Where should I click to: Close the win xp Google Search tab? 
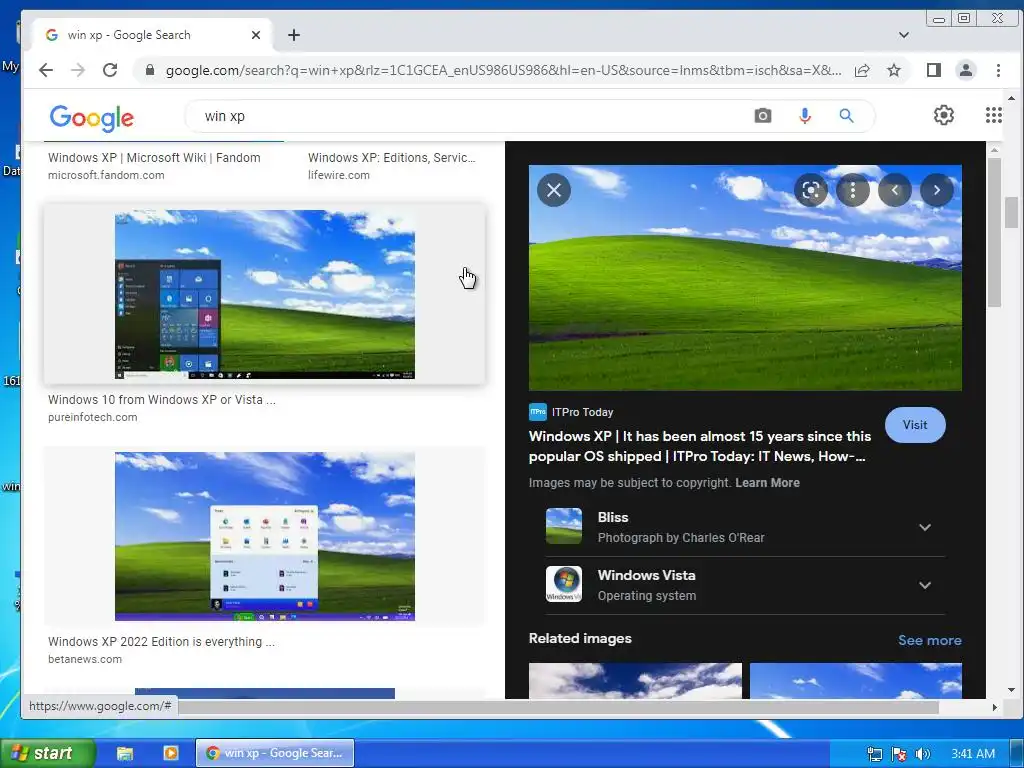click(x=256, y=35)
